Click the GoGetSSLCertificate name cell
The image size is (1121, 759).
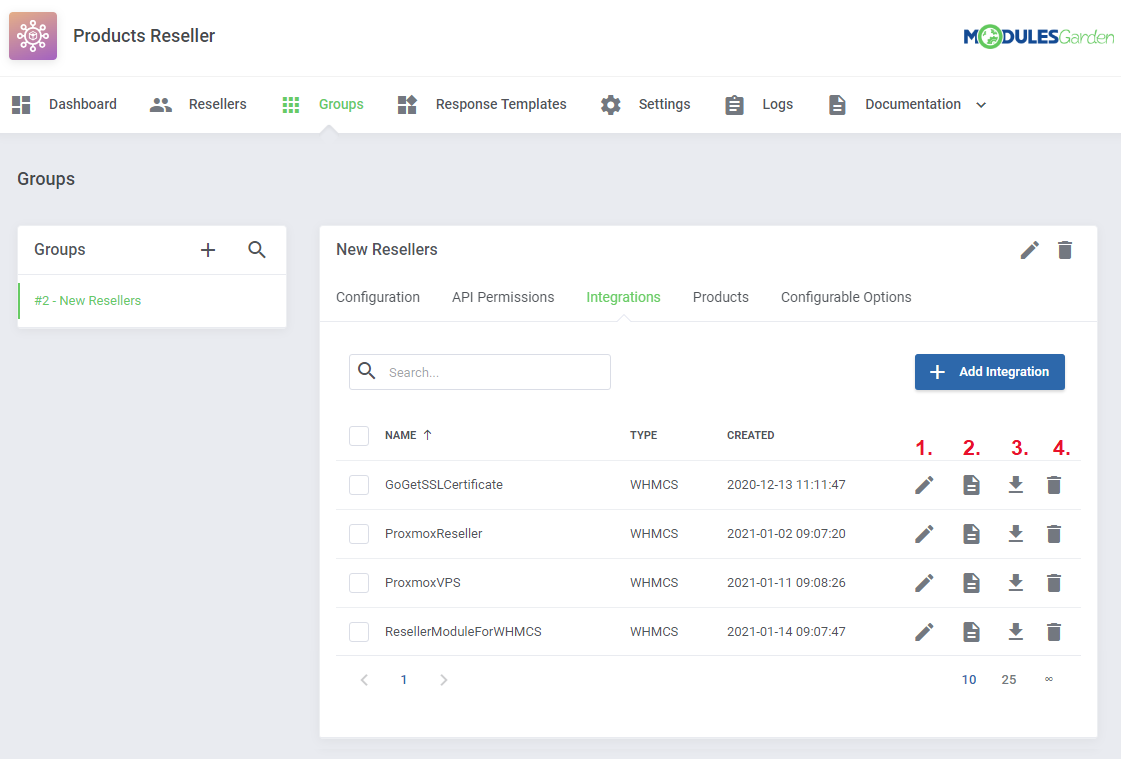444,485
